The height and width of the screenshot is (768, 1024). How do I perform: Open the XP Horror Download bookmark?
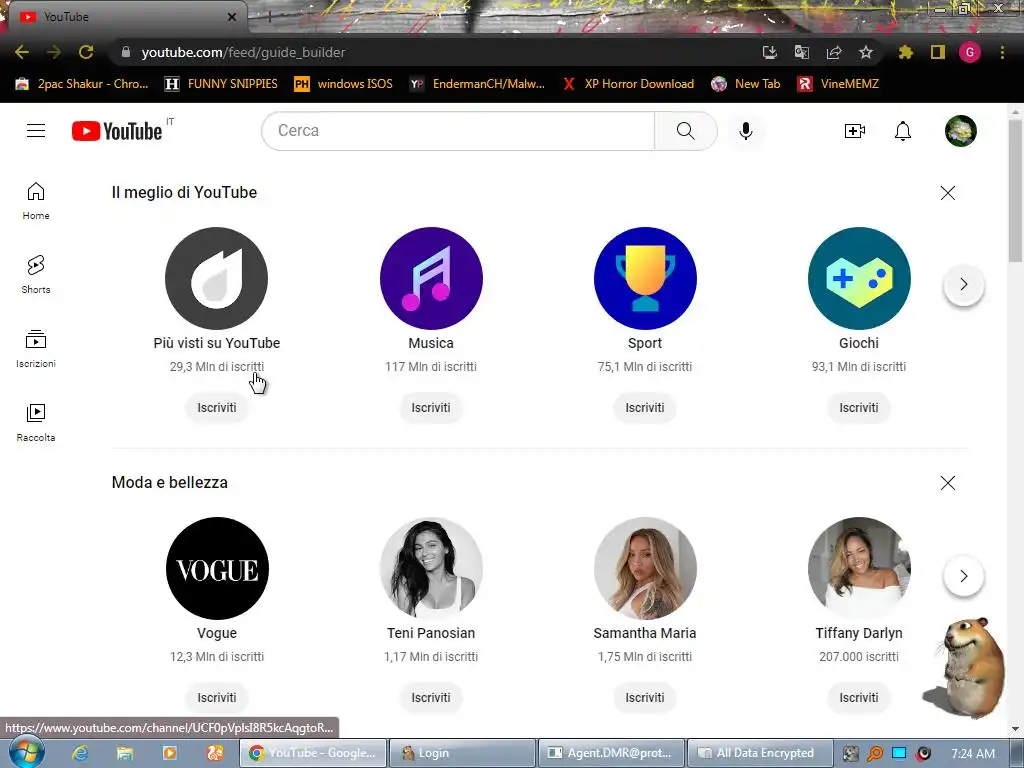tap(629, 84)
